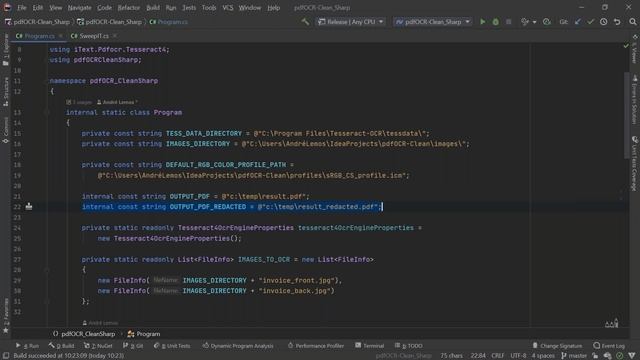640x360 pixels.
Task: Open the File menu
Action: (x=22, y=7)
